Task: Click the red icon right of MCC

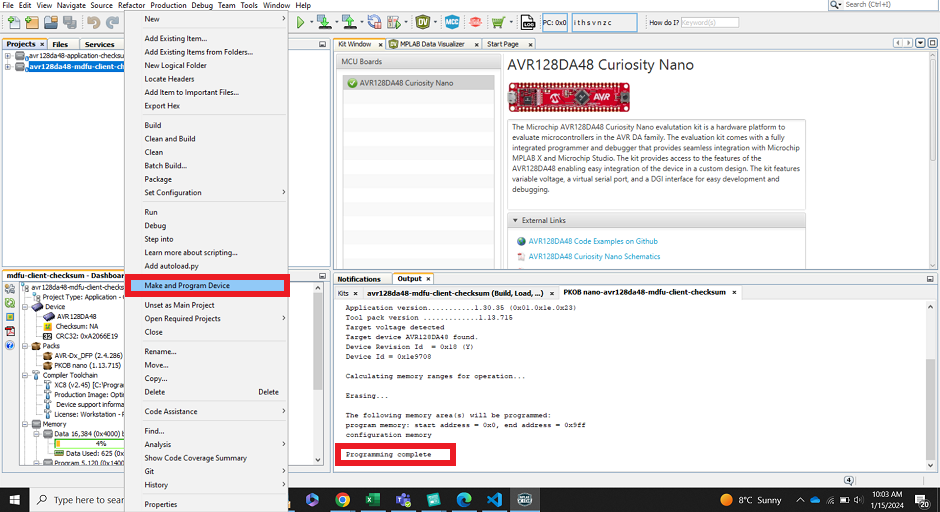Action: 475,23
